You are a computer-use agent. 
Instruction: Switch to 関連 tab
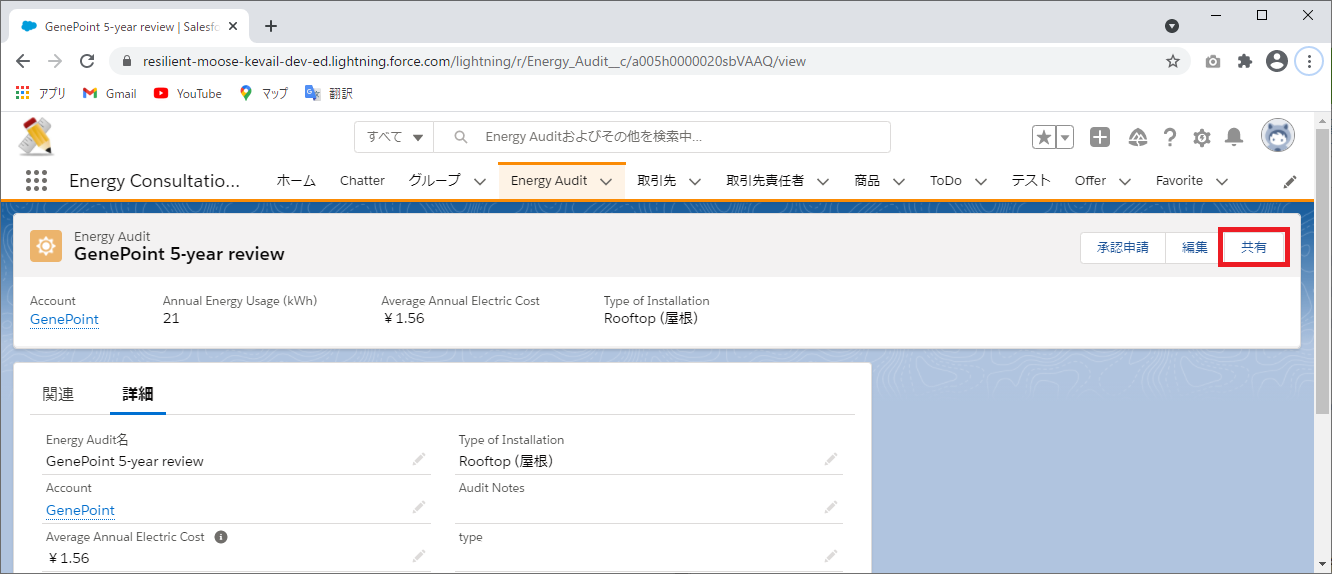(59, 394)
